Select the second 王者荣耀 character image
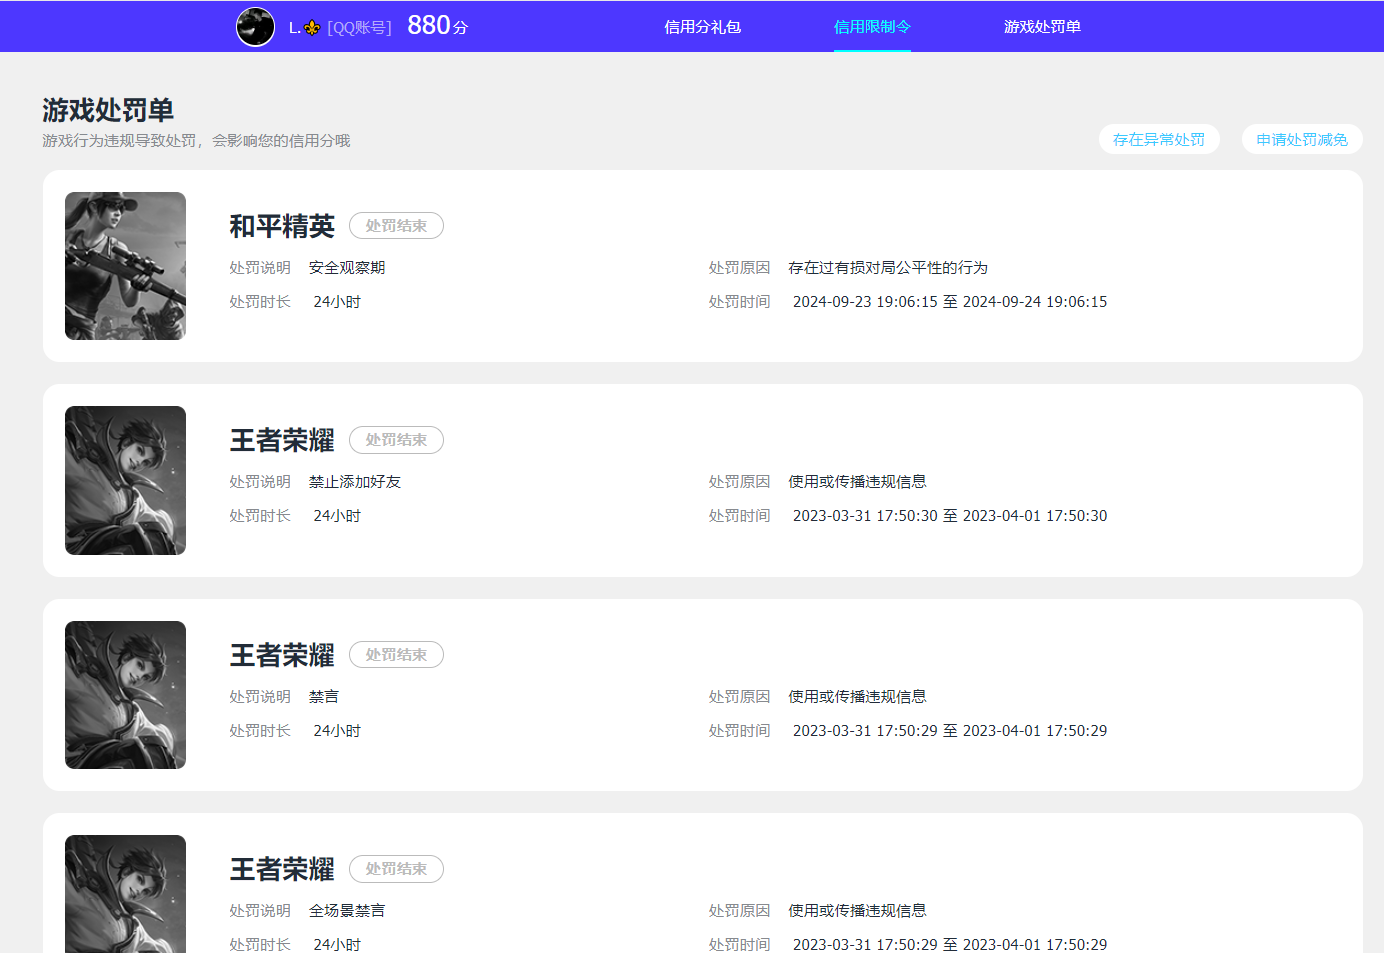Viewport: 1384px width, 953px height. click(125, 695)
